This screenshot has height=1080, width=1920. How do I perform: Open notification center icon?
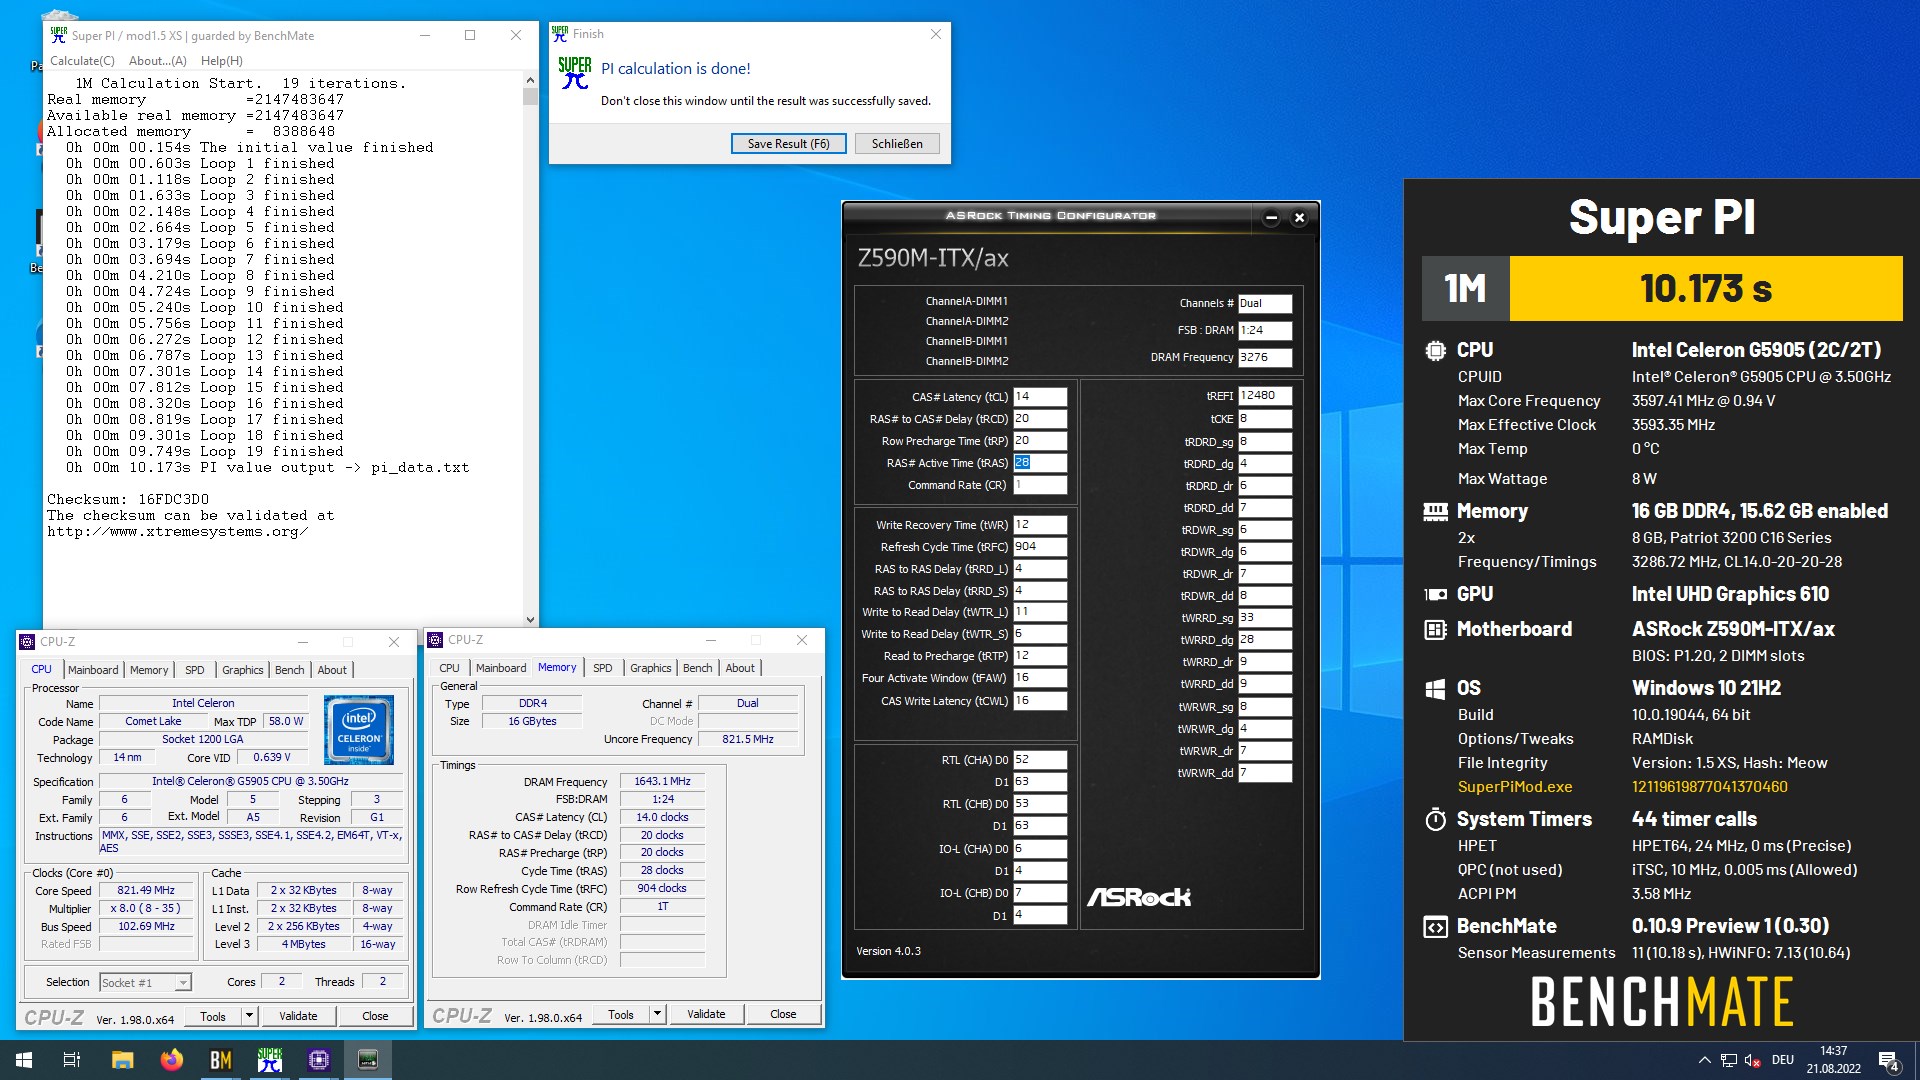point(1888,1060)
